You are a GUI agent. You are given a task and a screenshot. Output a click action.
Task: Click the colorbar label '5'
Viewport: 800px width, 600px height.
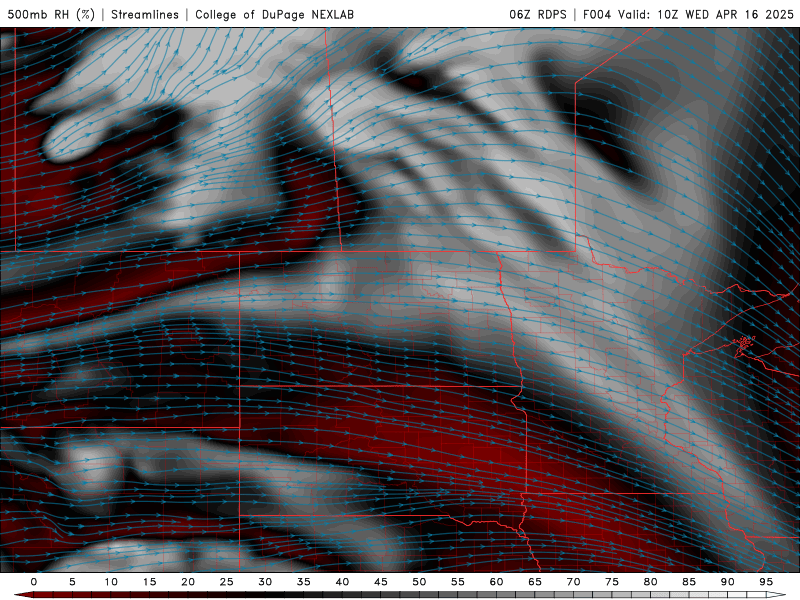[72, 582]
